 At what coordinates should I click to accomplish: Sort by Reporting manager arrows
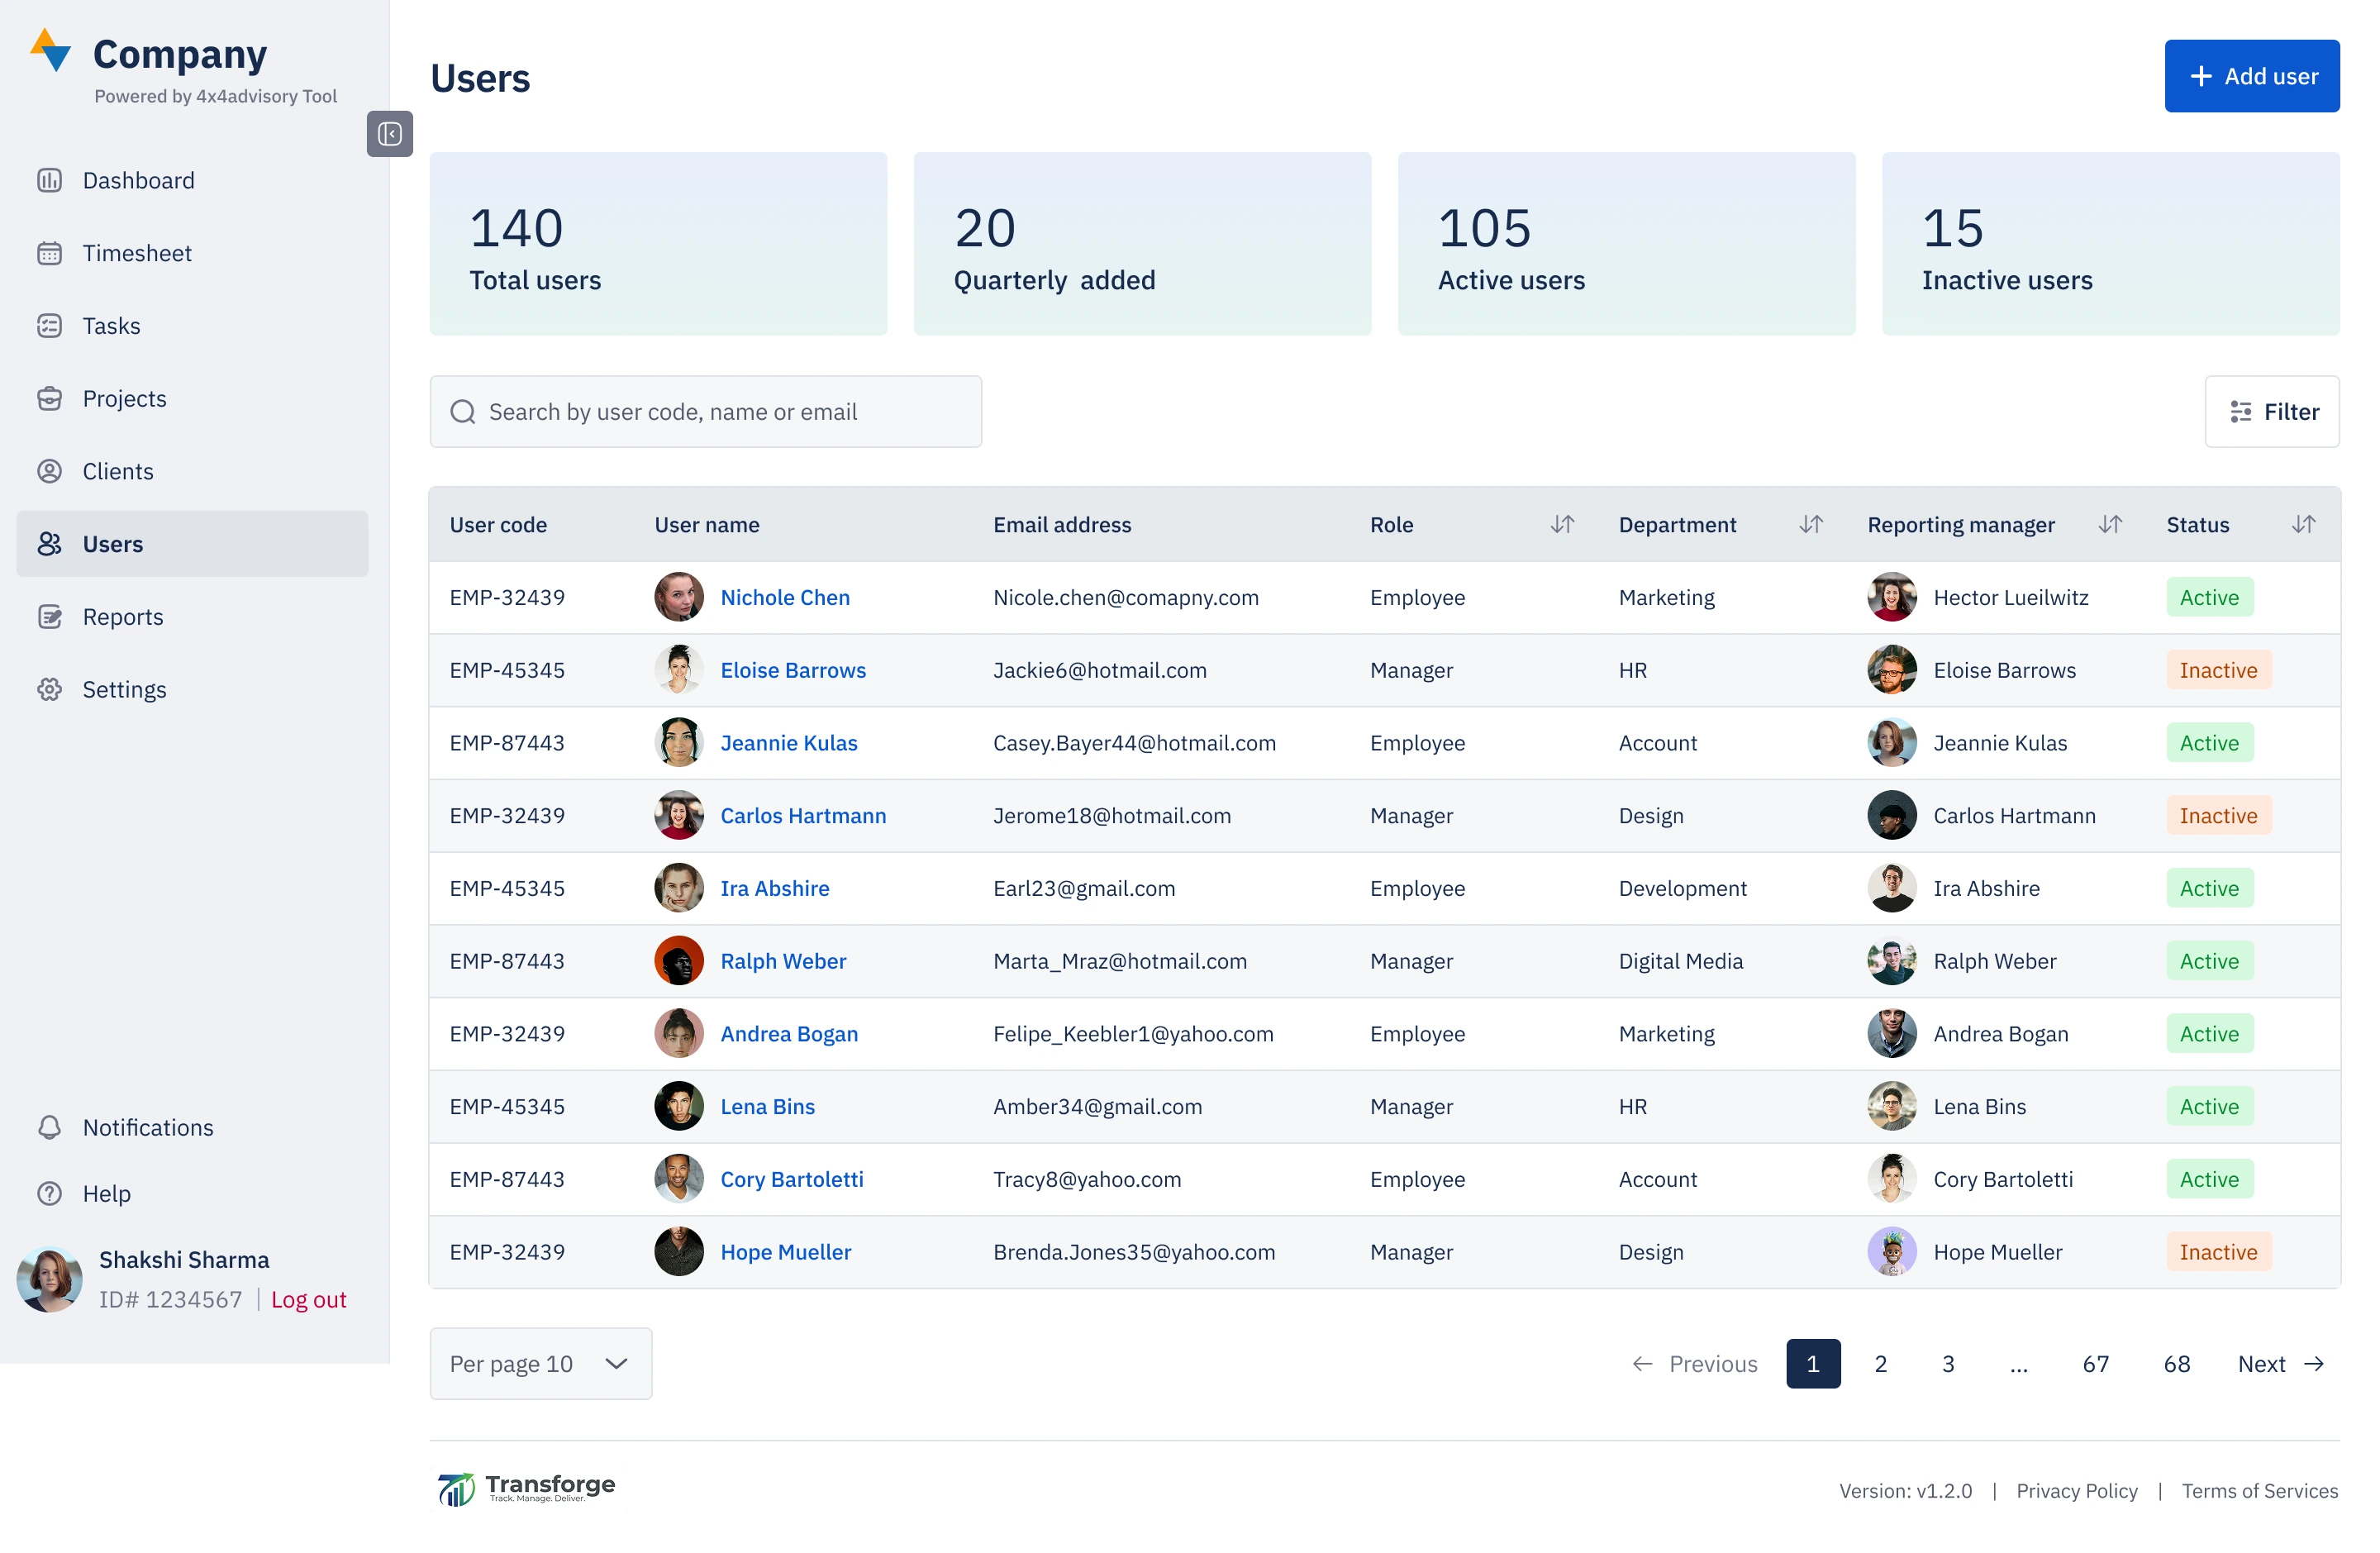(x=2110, y=524)
